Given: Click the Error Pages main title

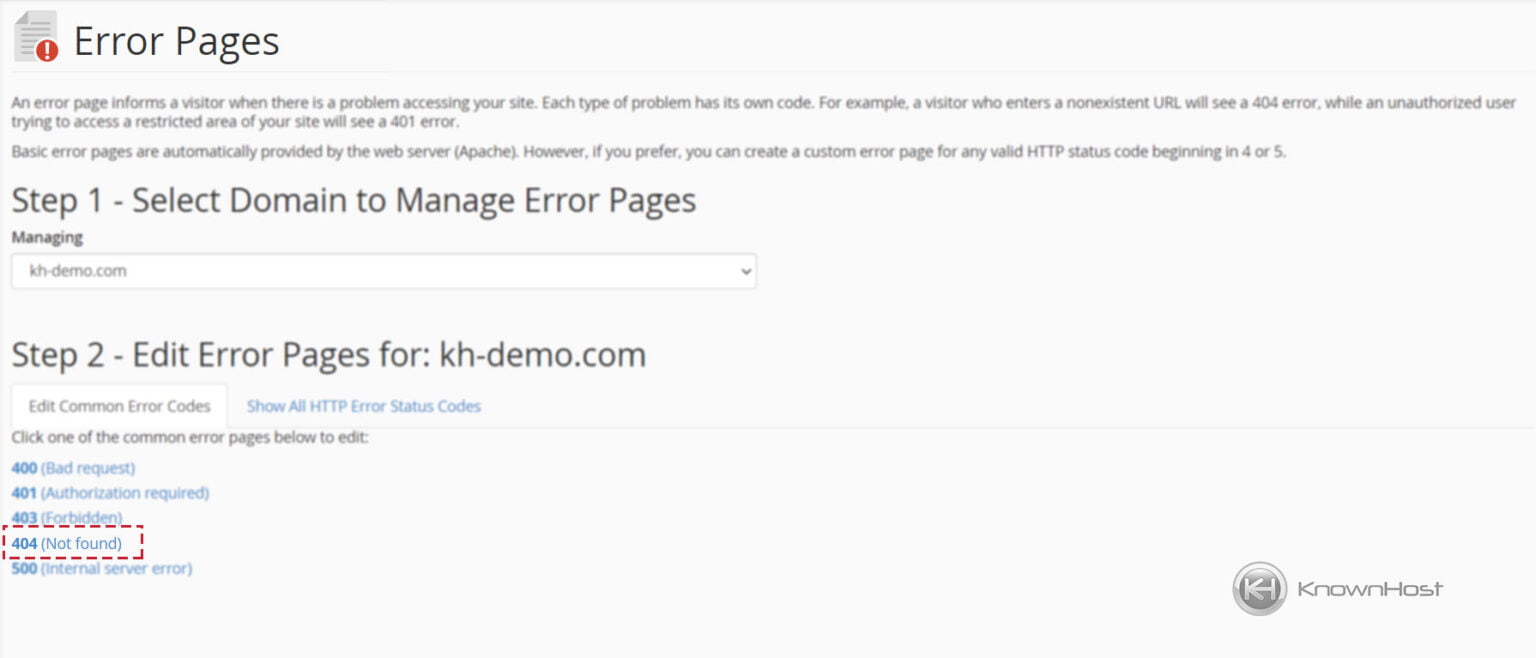Looking at the screenshot, I should [176, 41].
